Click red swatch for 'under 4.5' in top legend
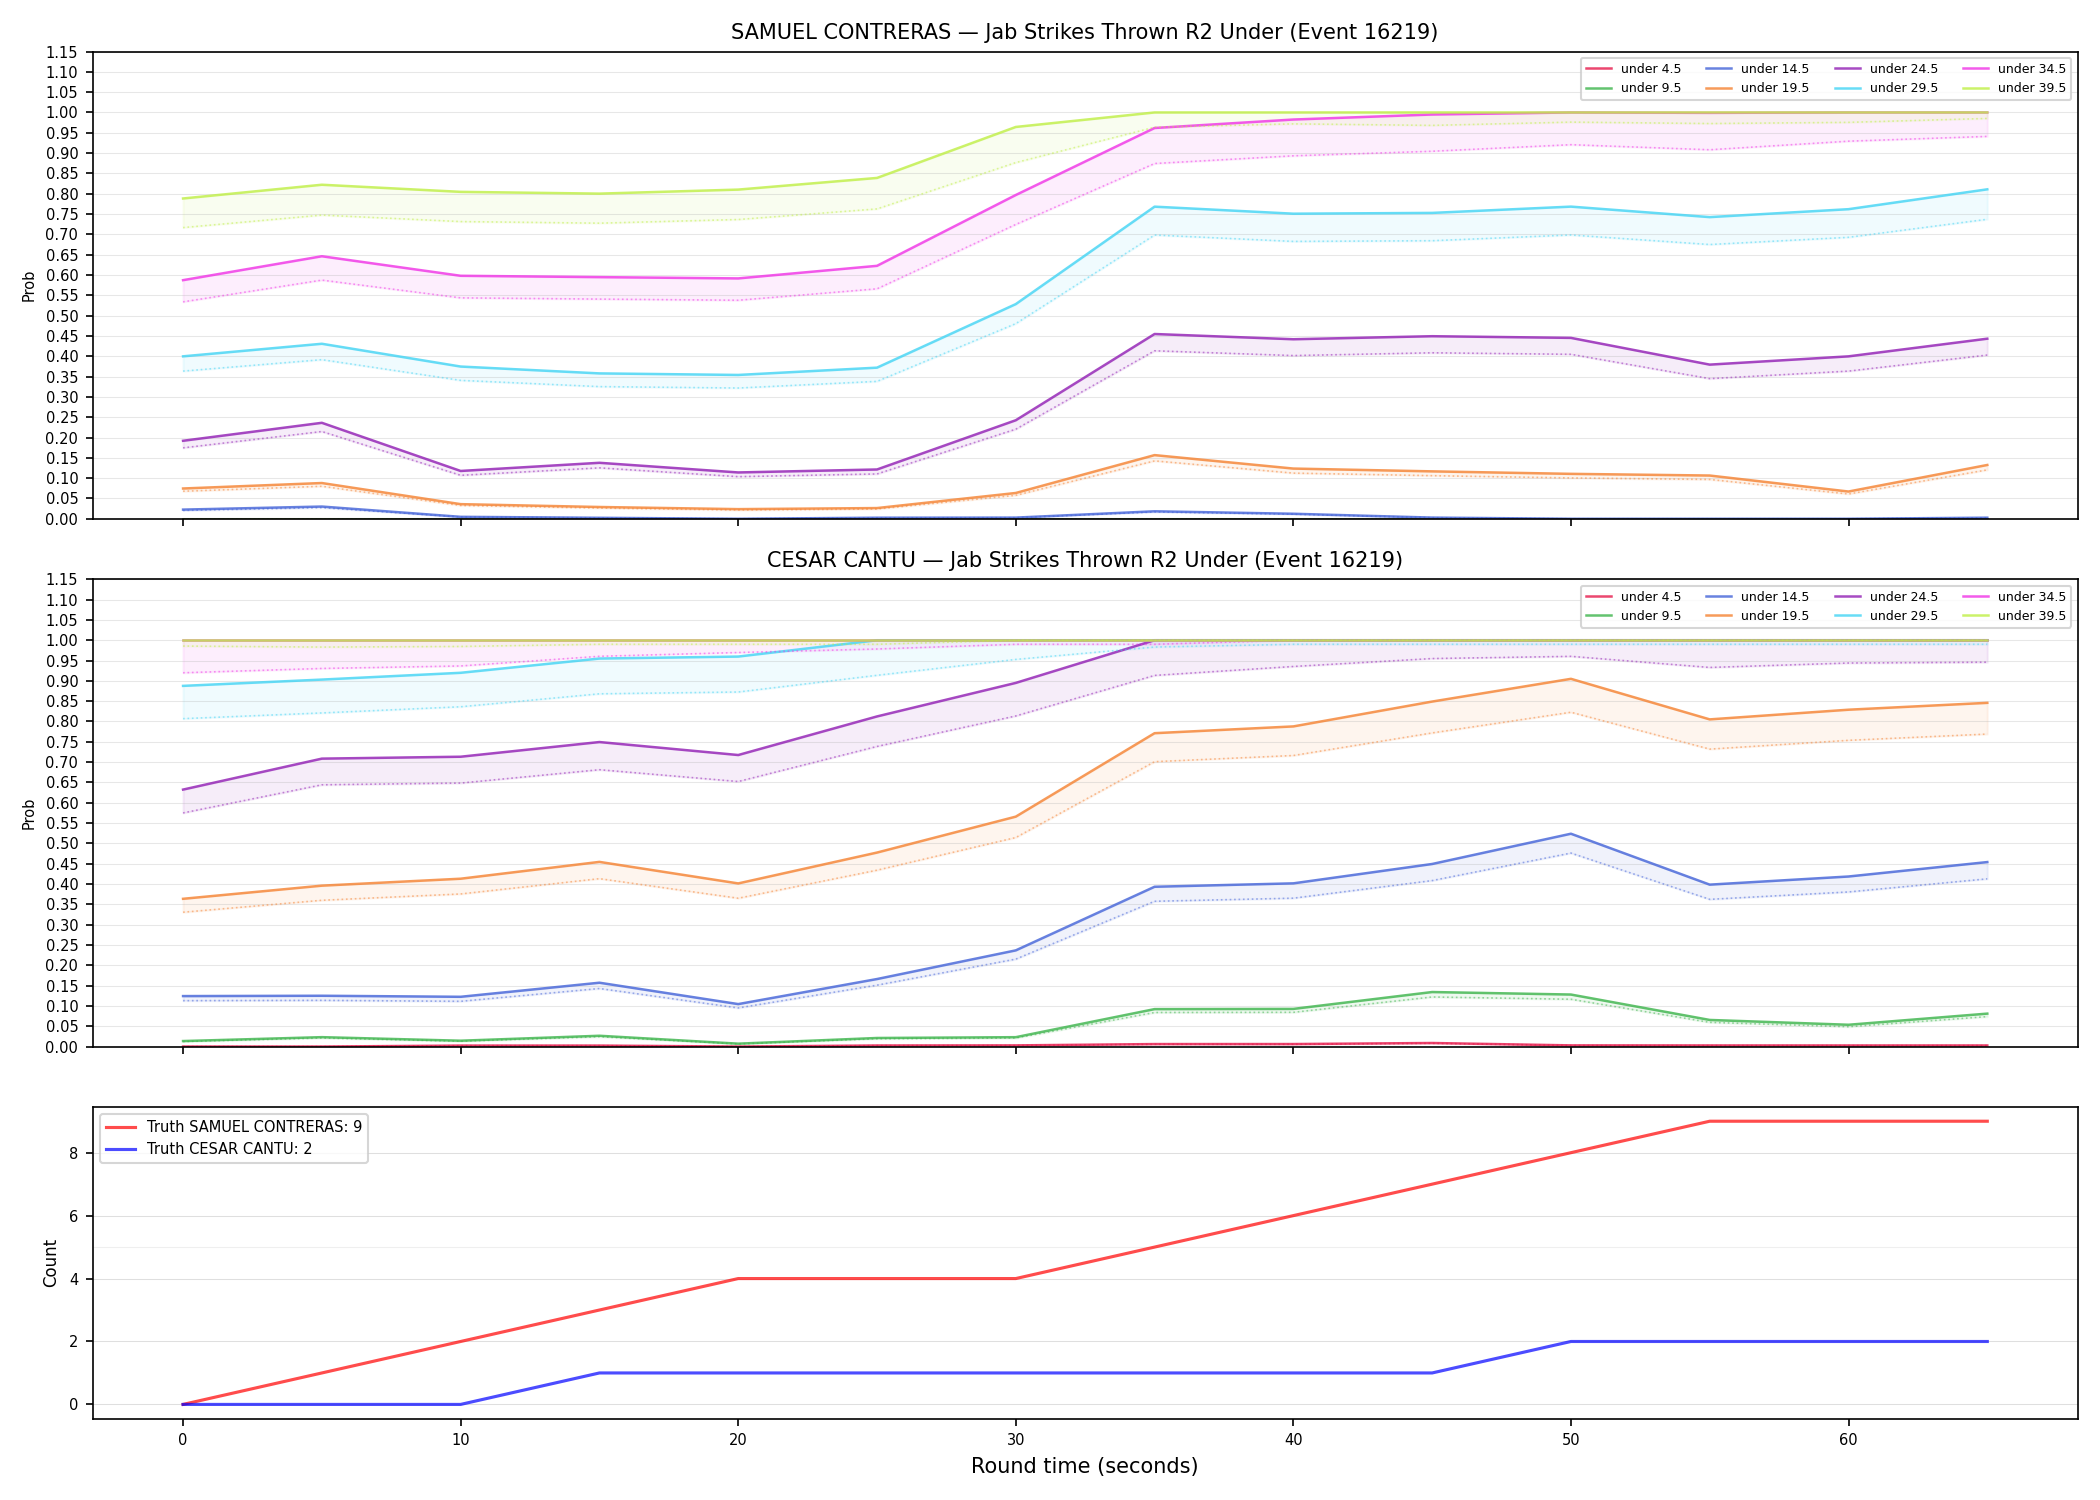Viewport: 2100px width, 1500px height. 1599,69
